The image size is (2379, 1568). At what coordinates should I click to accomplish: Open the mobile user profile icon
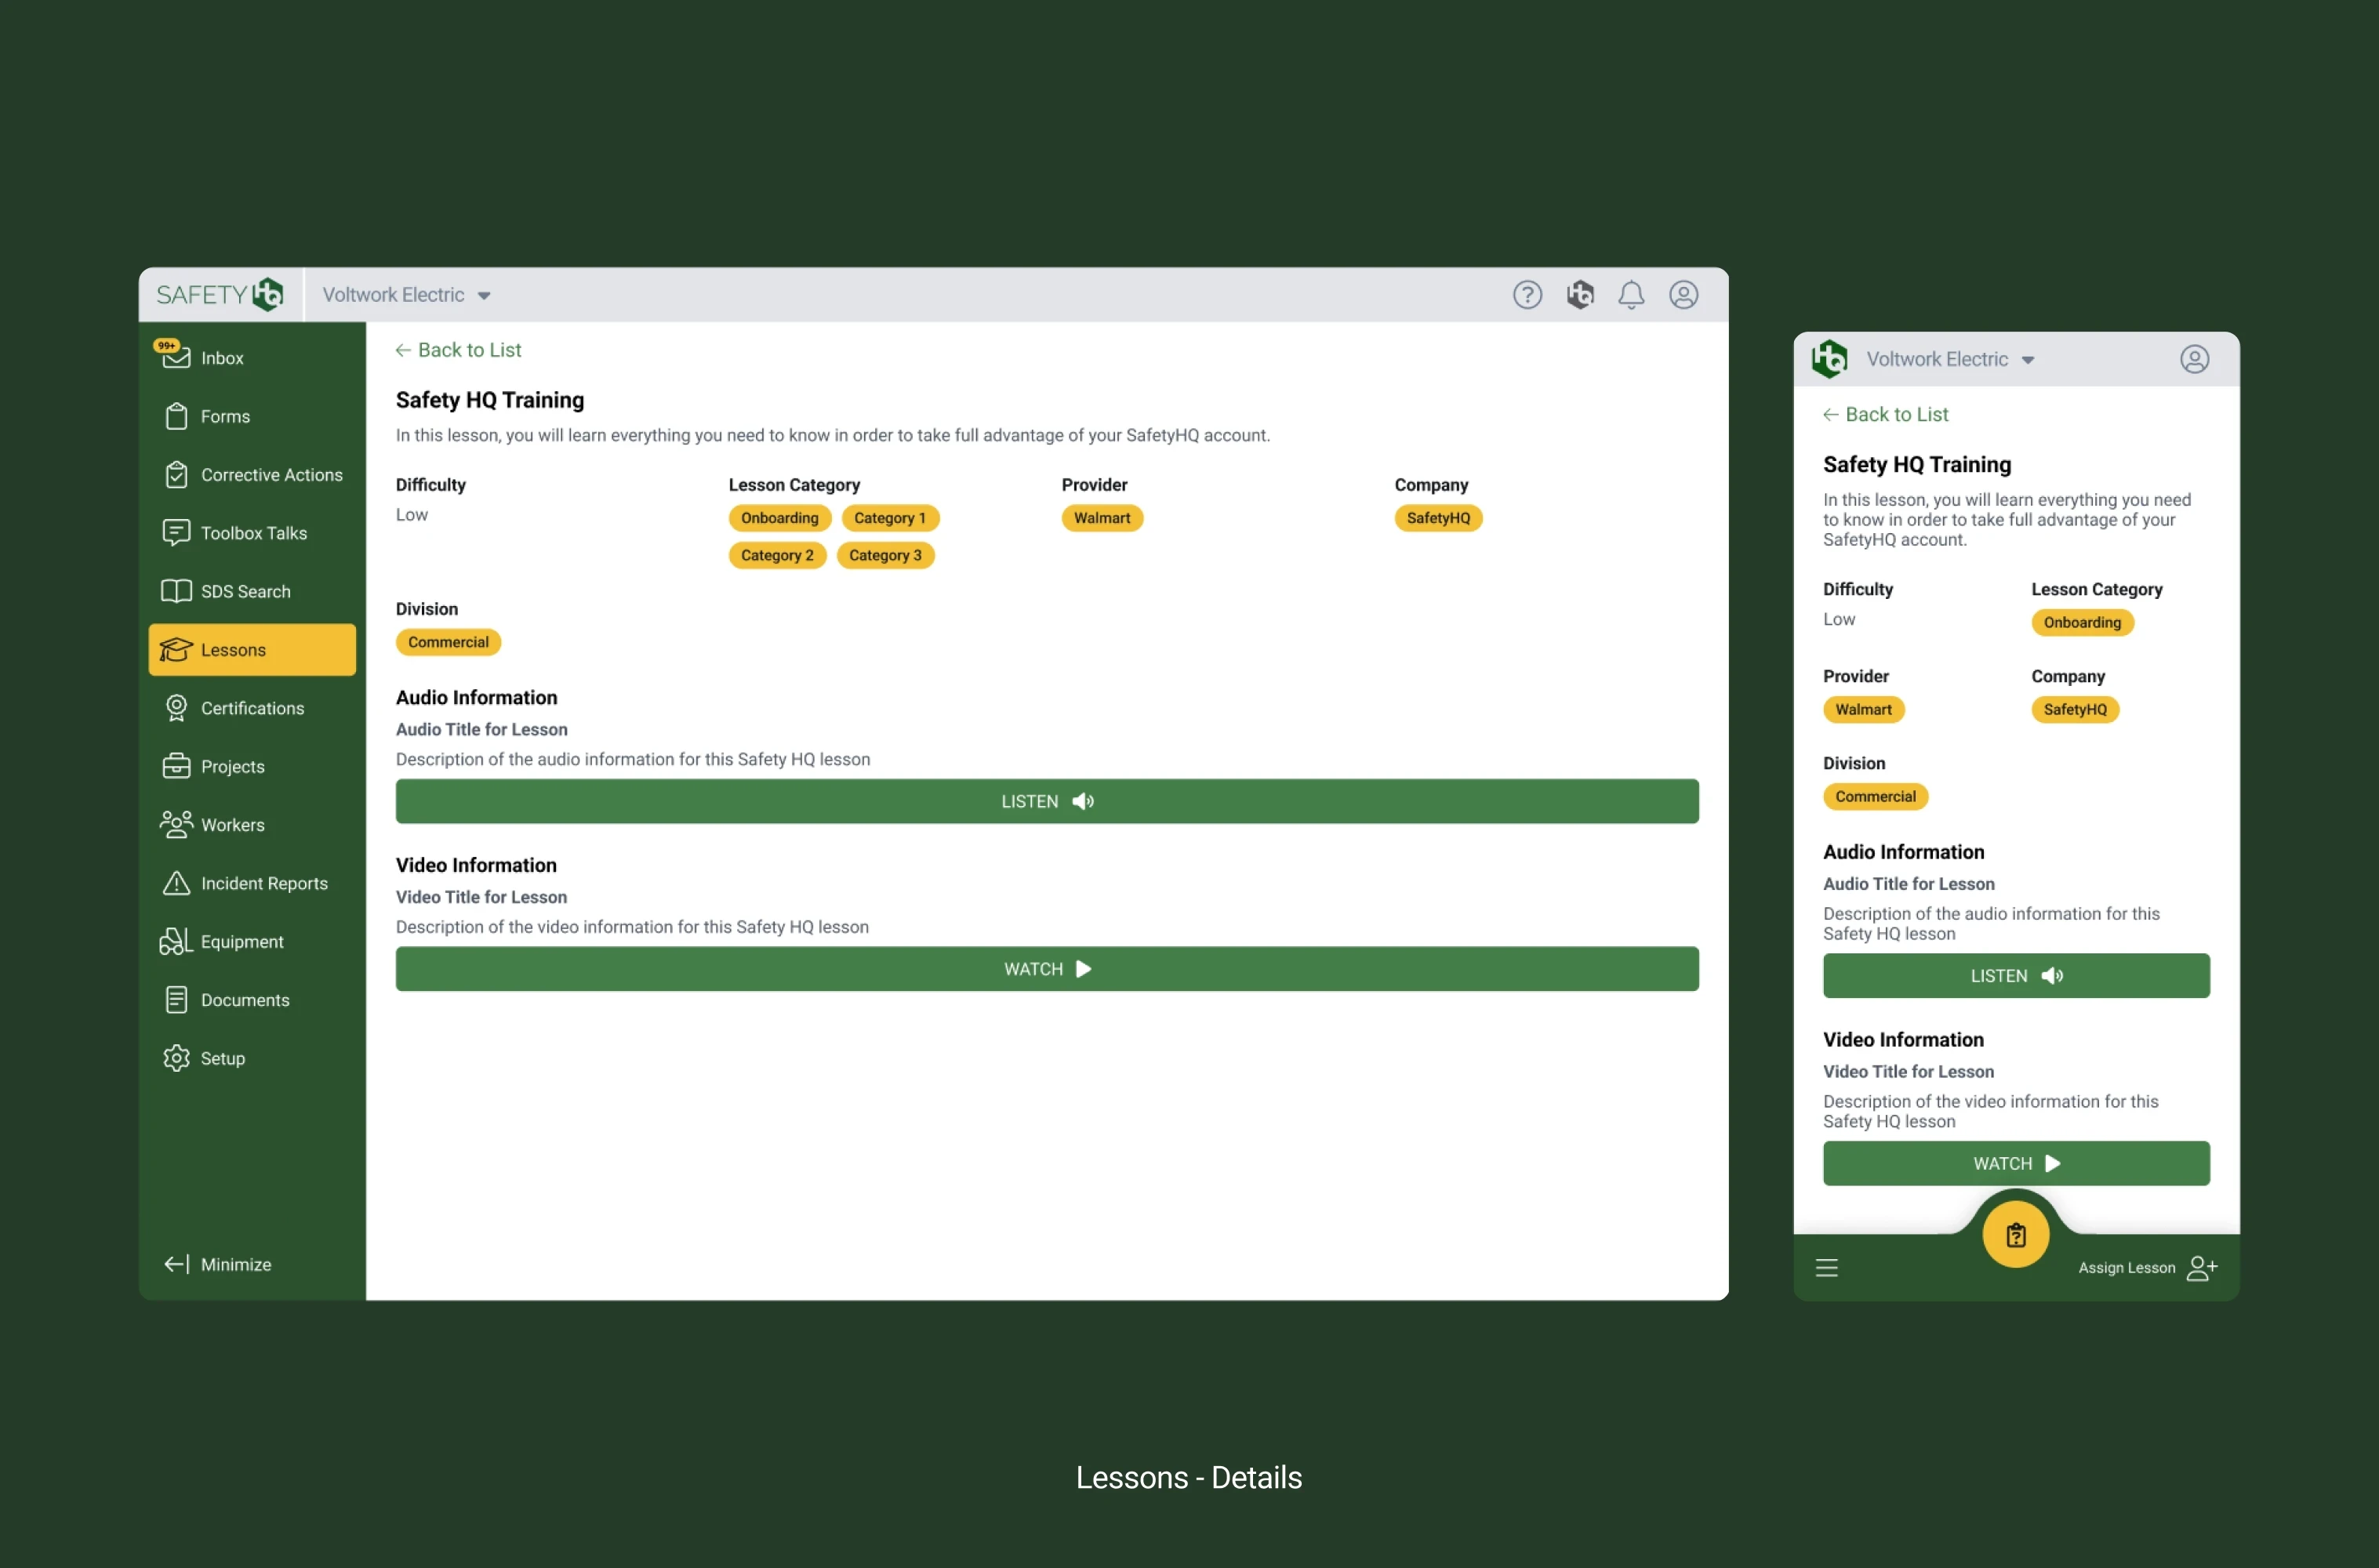click(2193, 360)
